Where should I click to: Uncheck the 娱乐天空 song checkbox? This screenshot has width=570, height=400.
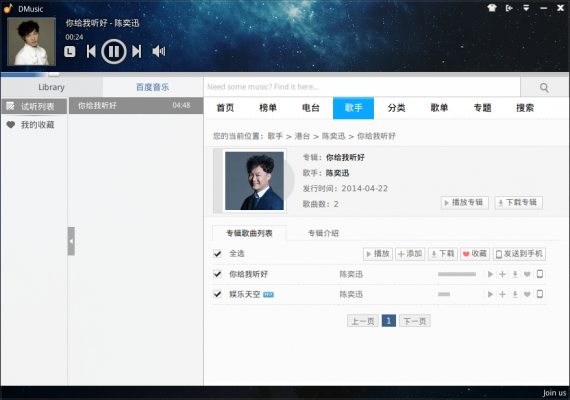click(217, 294)
